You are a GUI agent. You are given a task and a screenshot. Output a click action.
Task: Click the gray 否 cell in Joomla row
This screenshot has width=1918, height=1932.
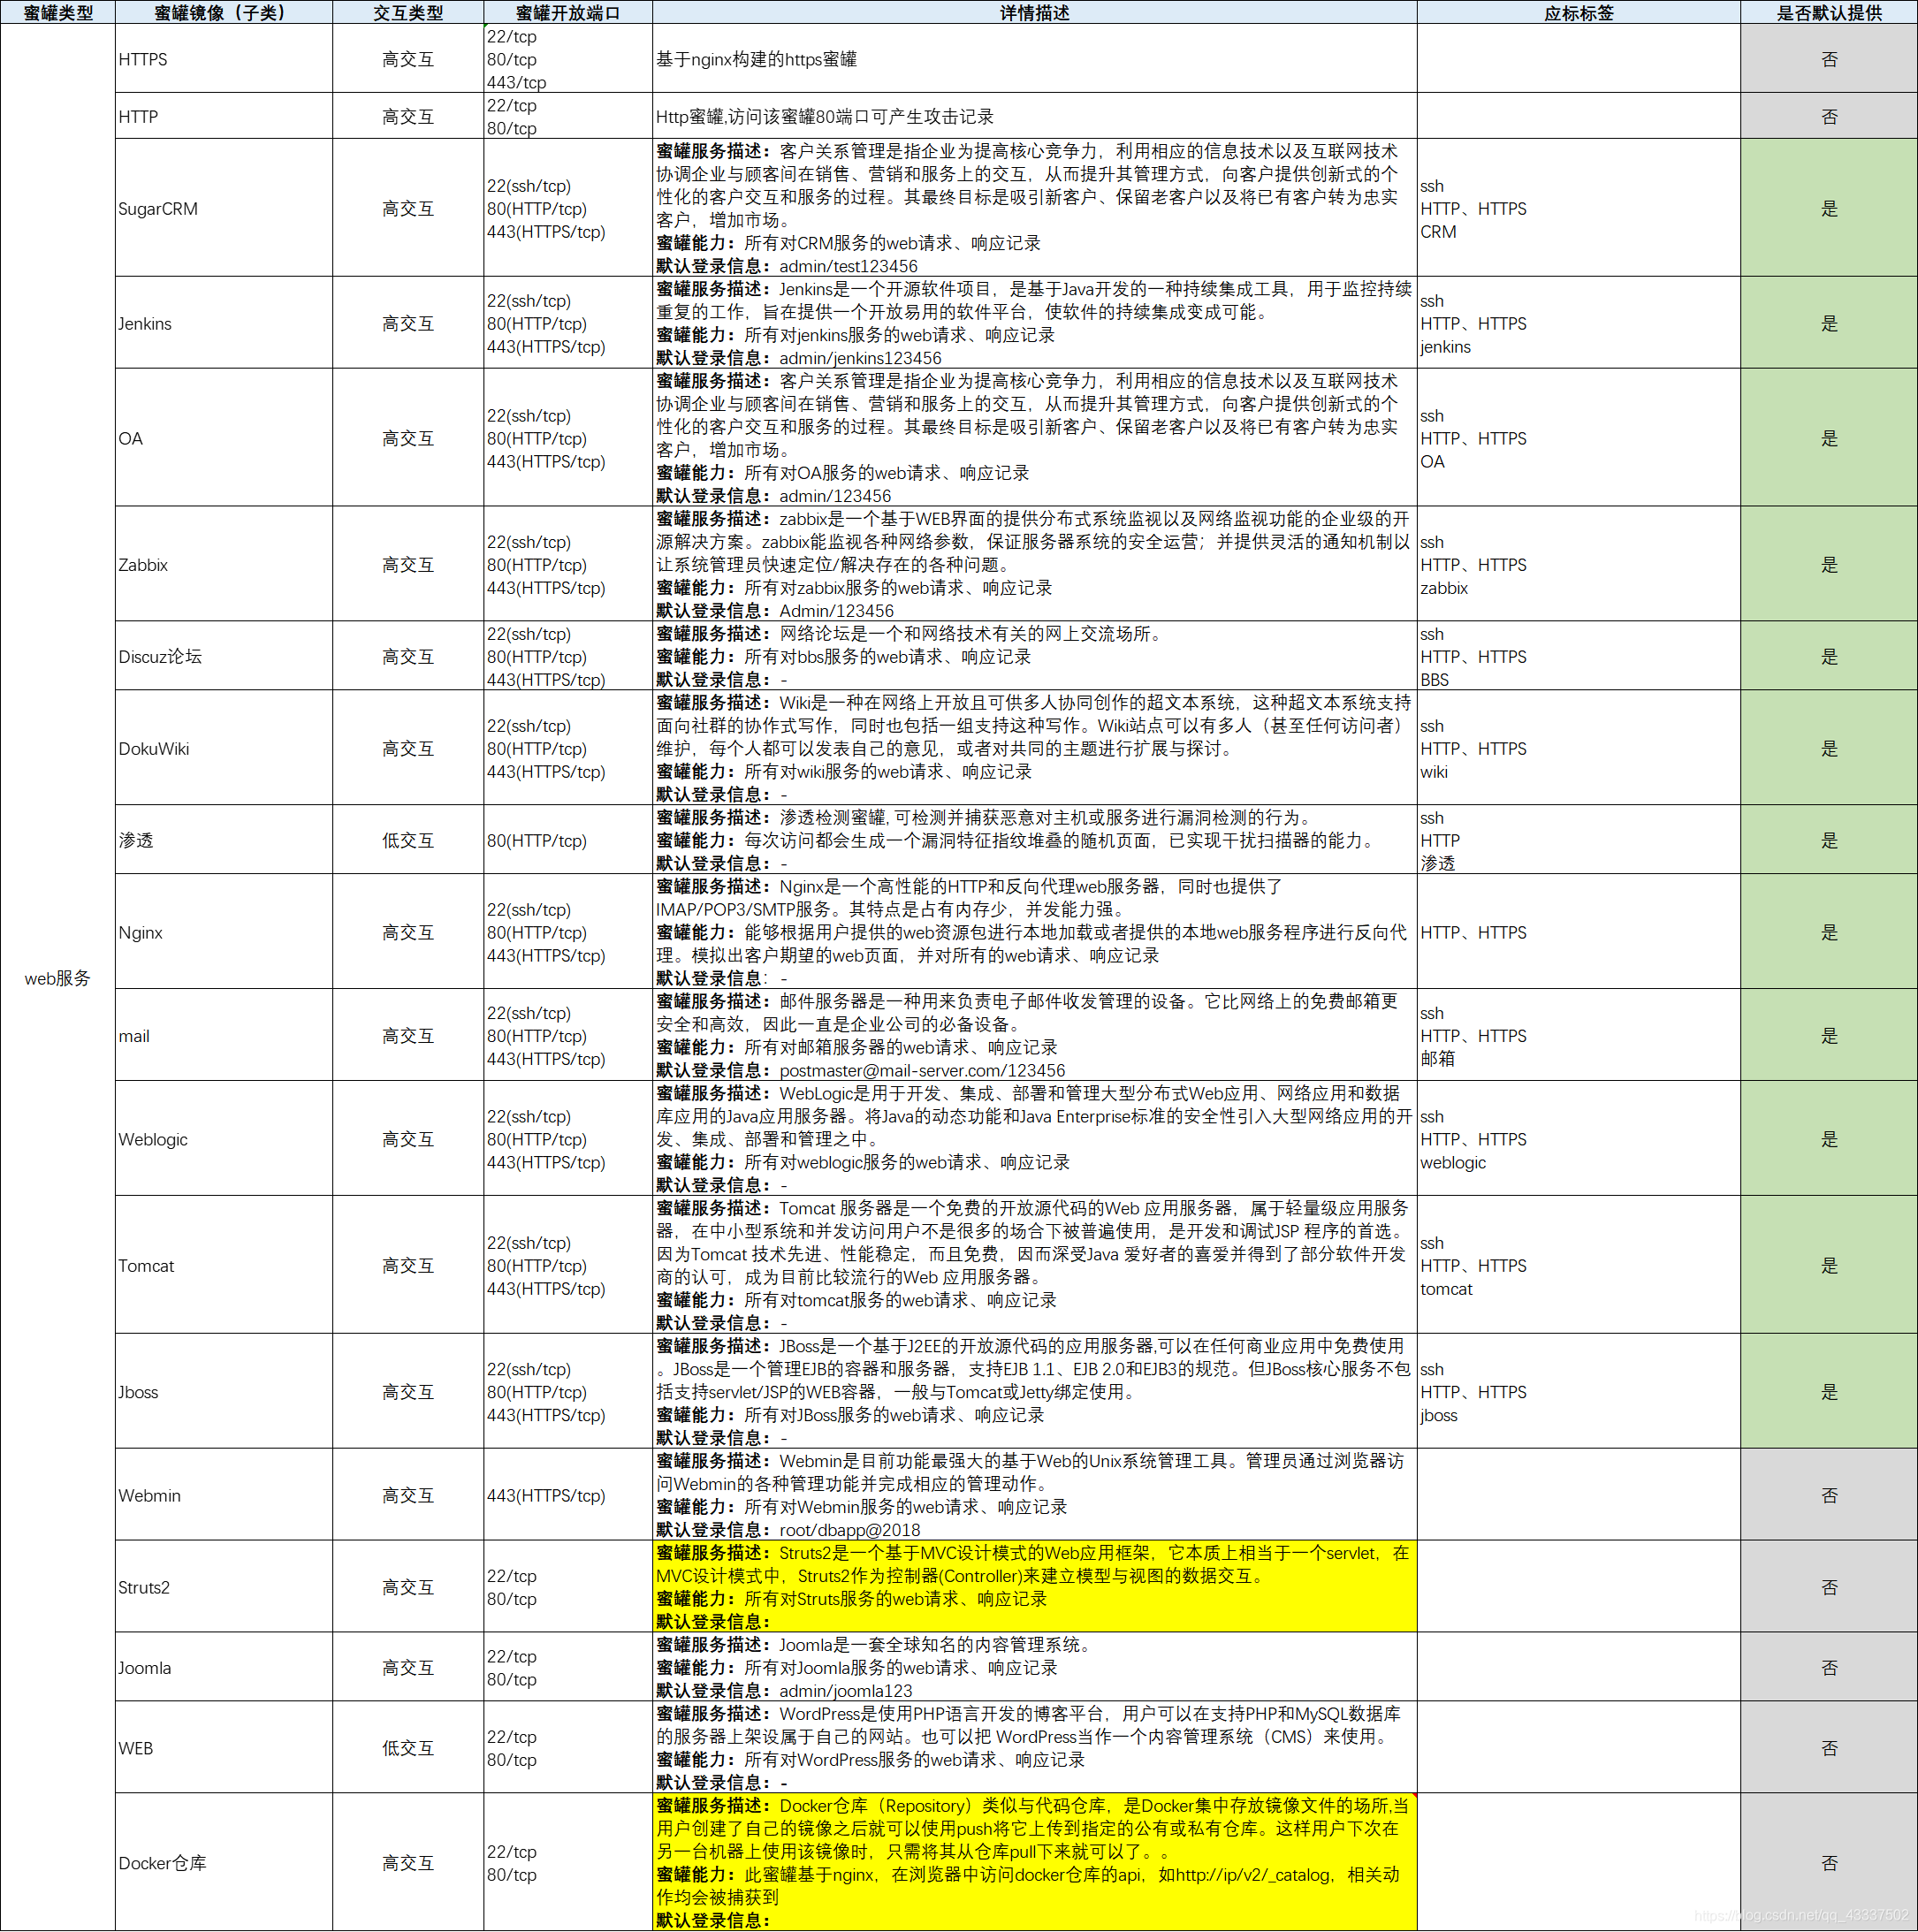(1829, 1667)
